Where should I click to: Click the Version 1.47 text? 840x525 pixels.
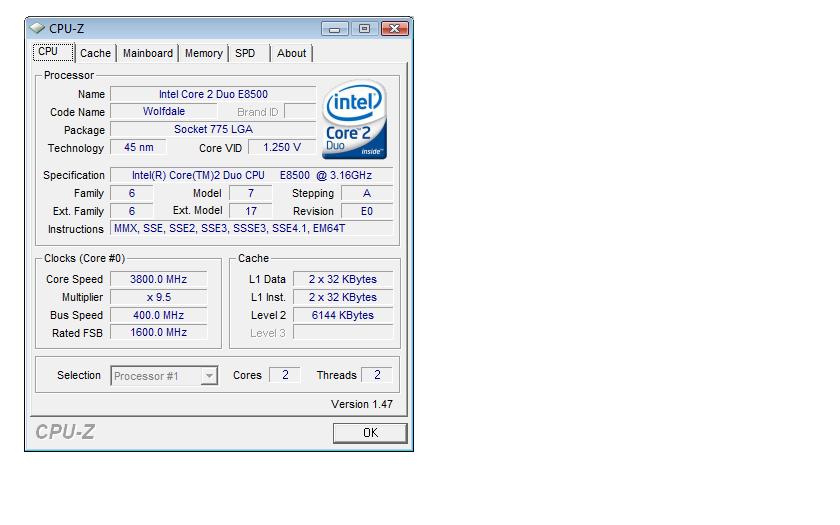pyautogui.click(x=362, y=404)
